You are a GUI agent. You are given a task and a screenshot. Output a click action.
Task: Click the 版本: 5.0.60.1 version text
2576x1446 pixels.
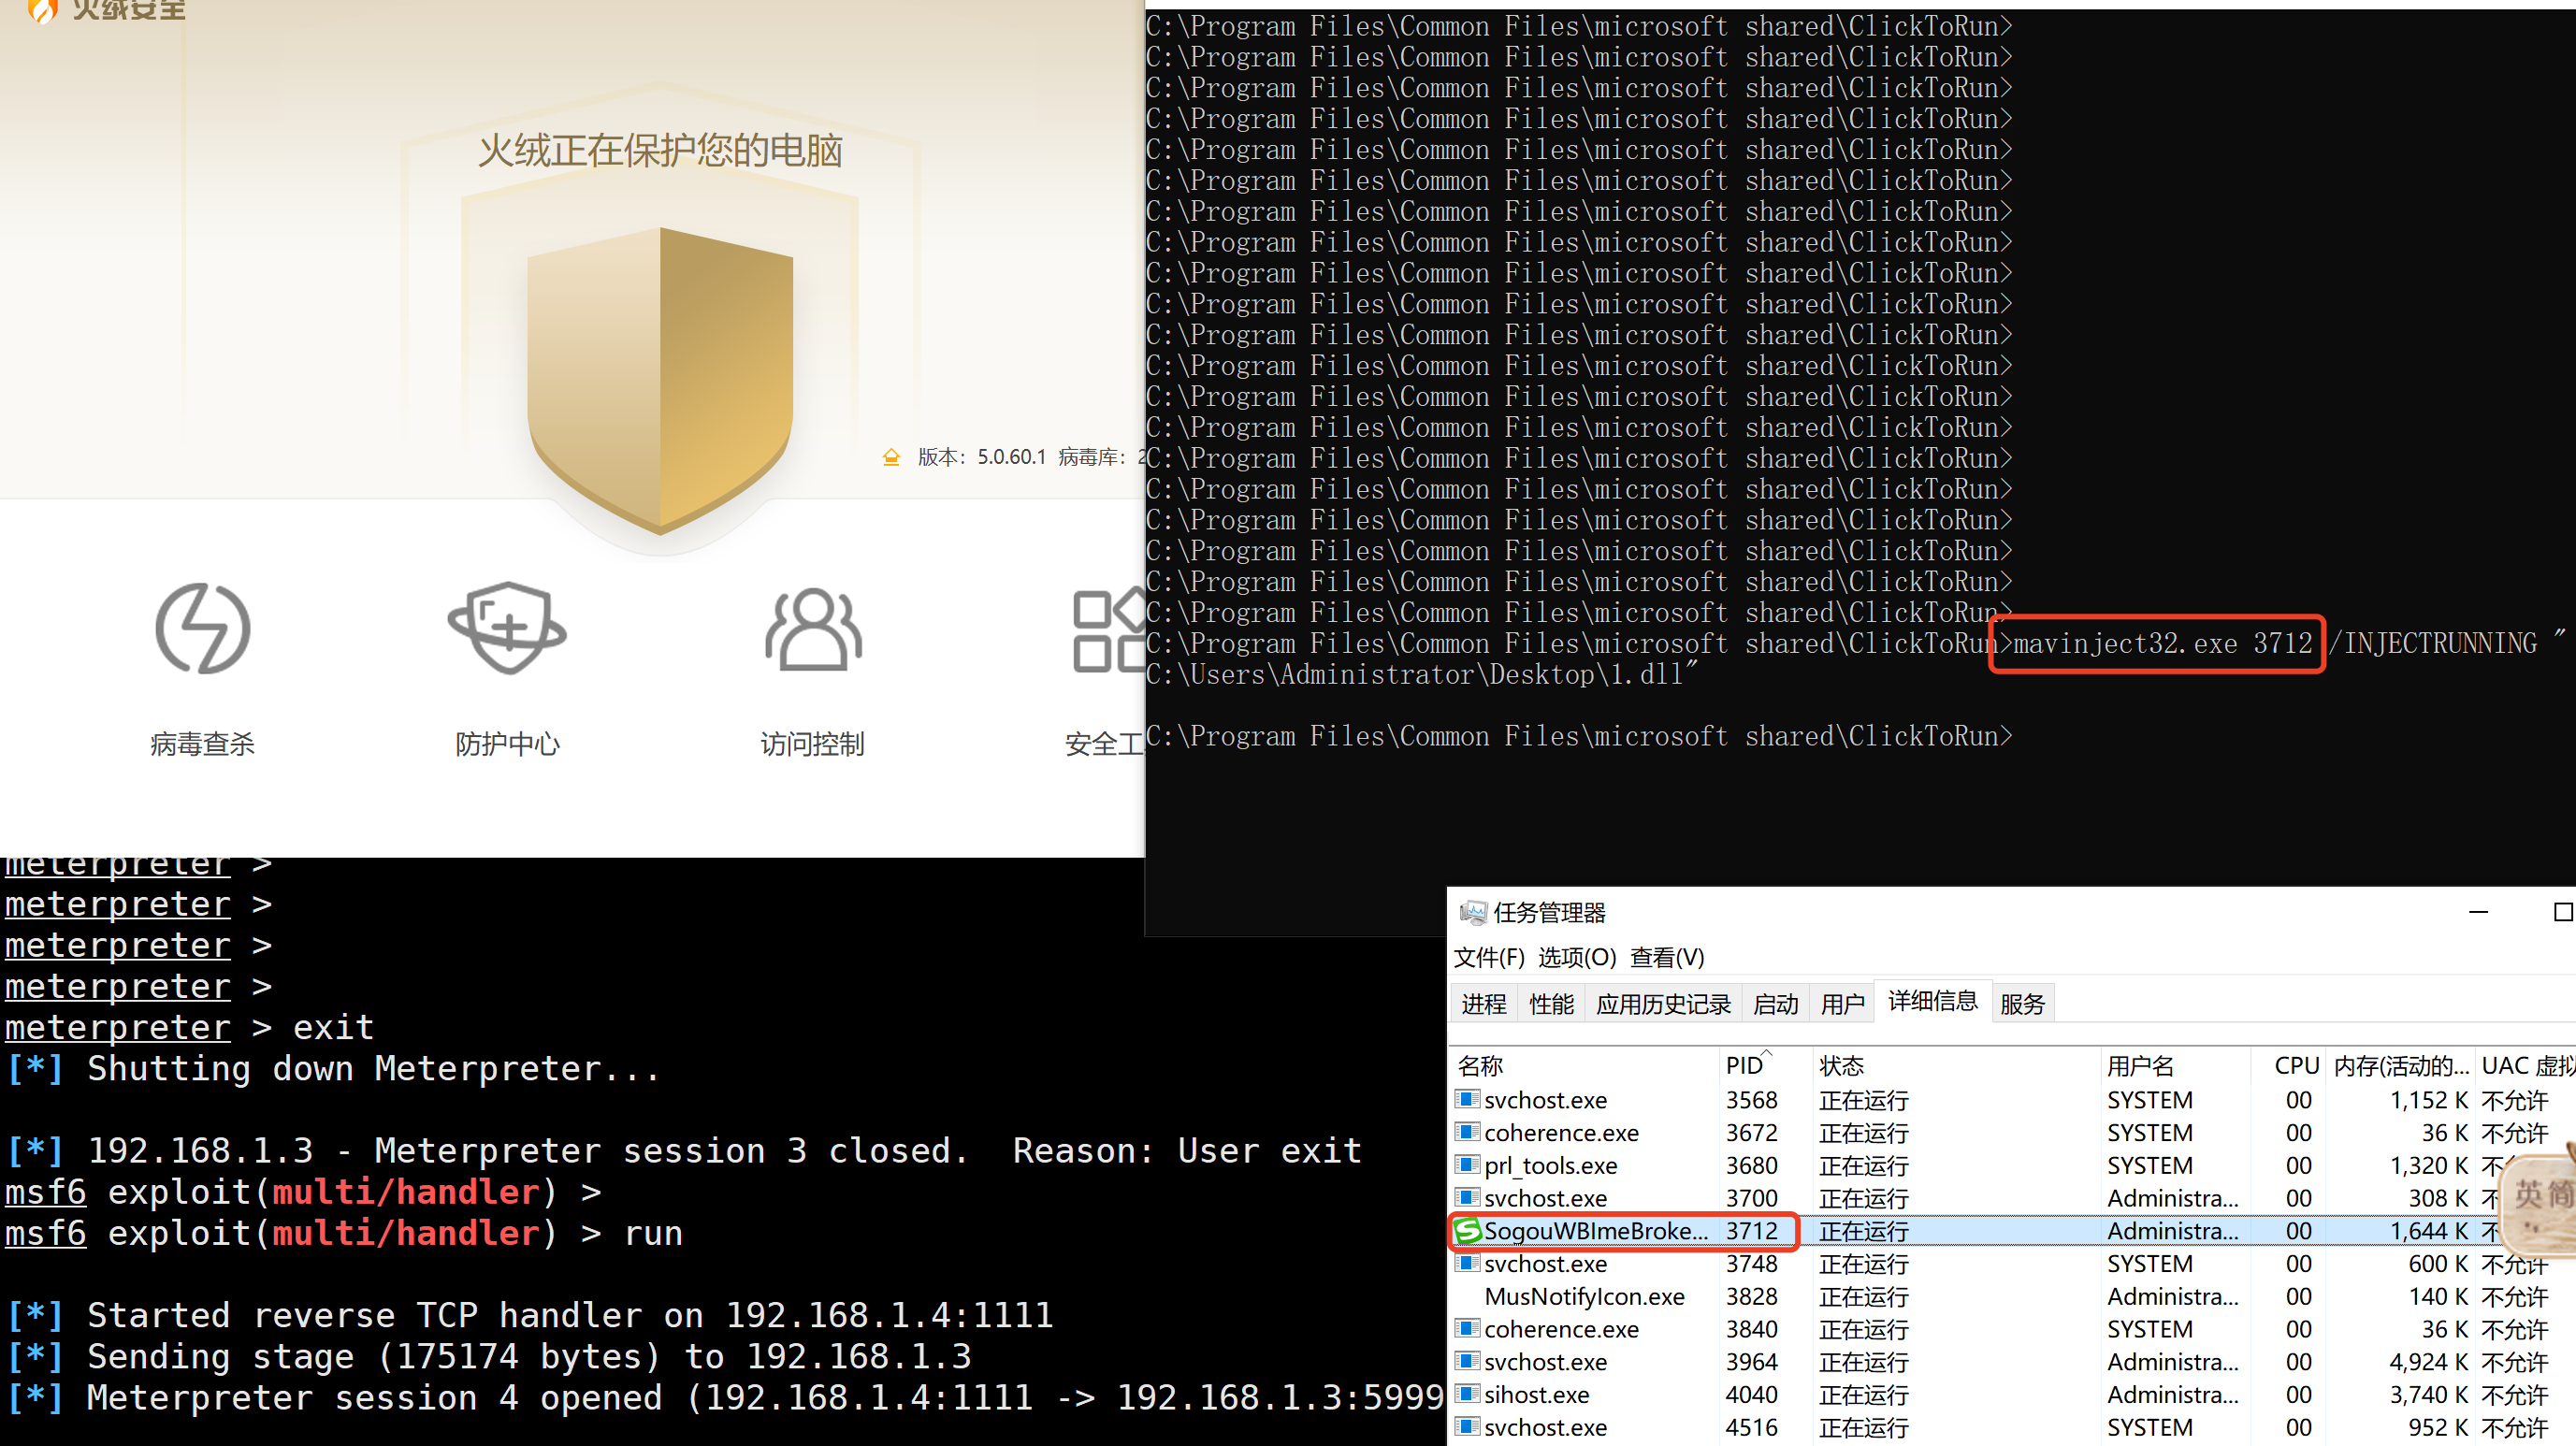[x=982, y=457]
